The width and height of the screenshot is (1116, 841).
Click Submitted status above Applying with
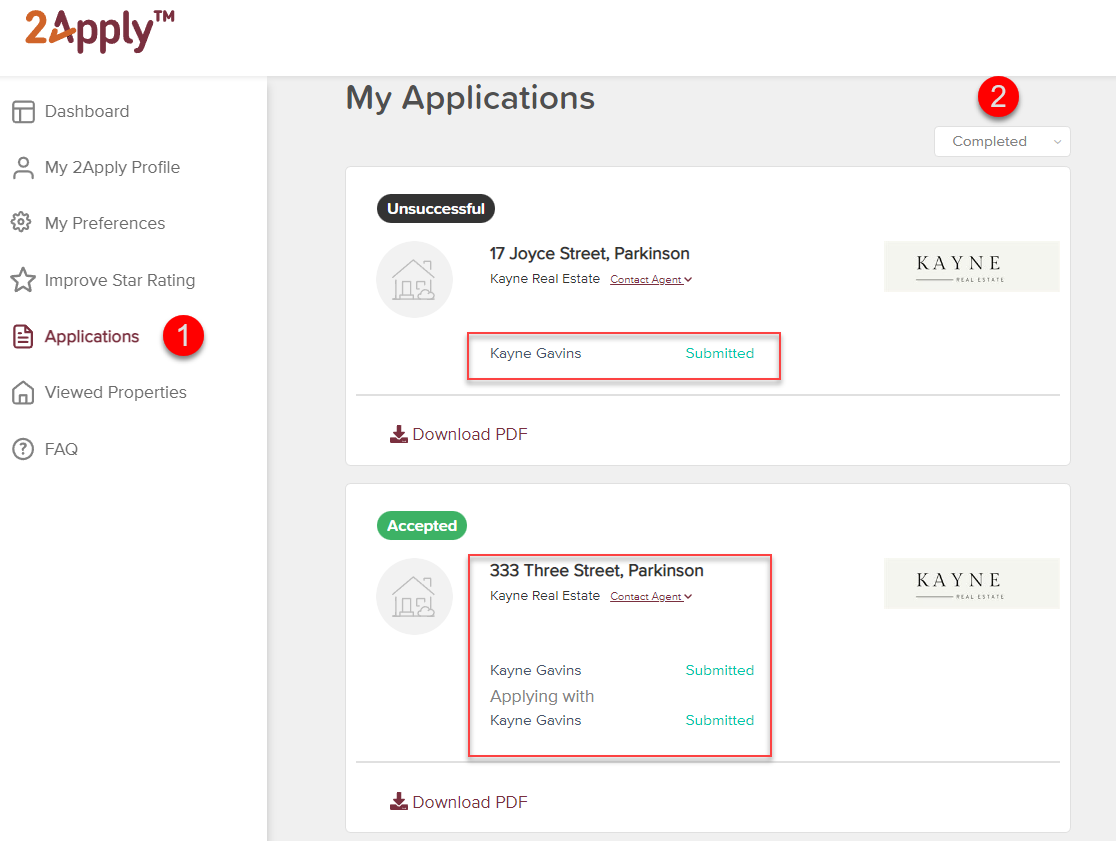[720, 670]
